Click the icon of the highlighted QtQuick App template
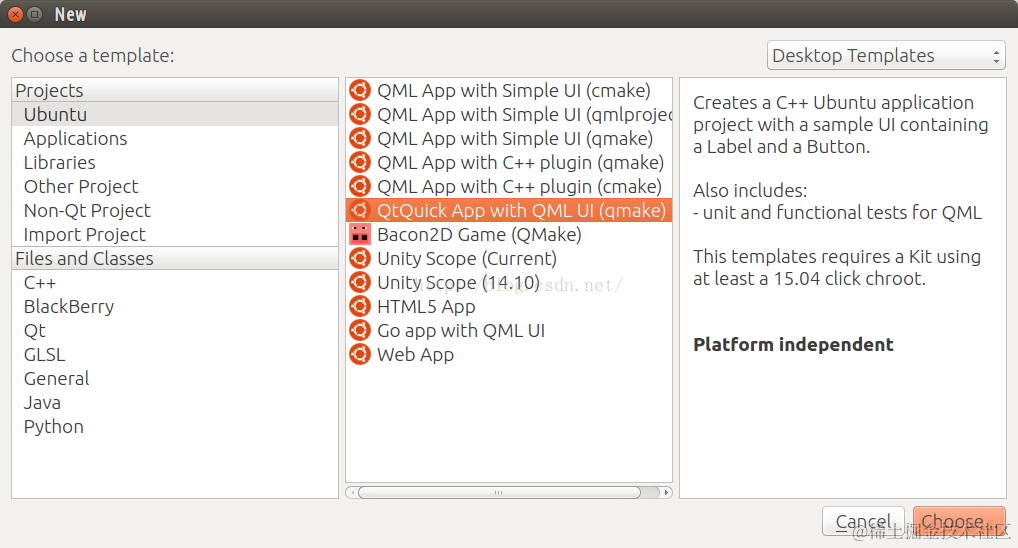Viewport: 1018px width, 548px height. 360,210
